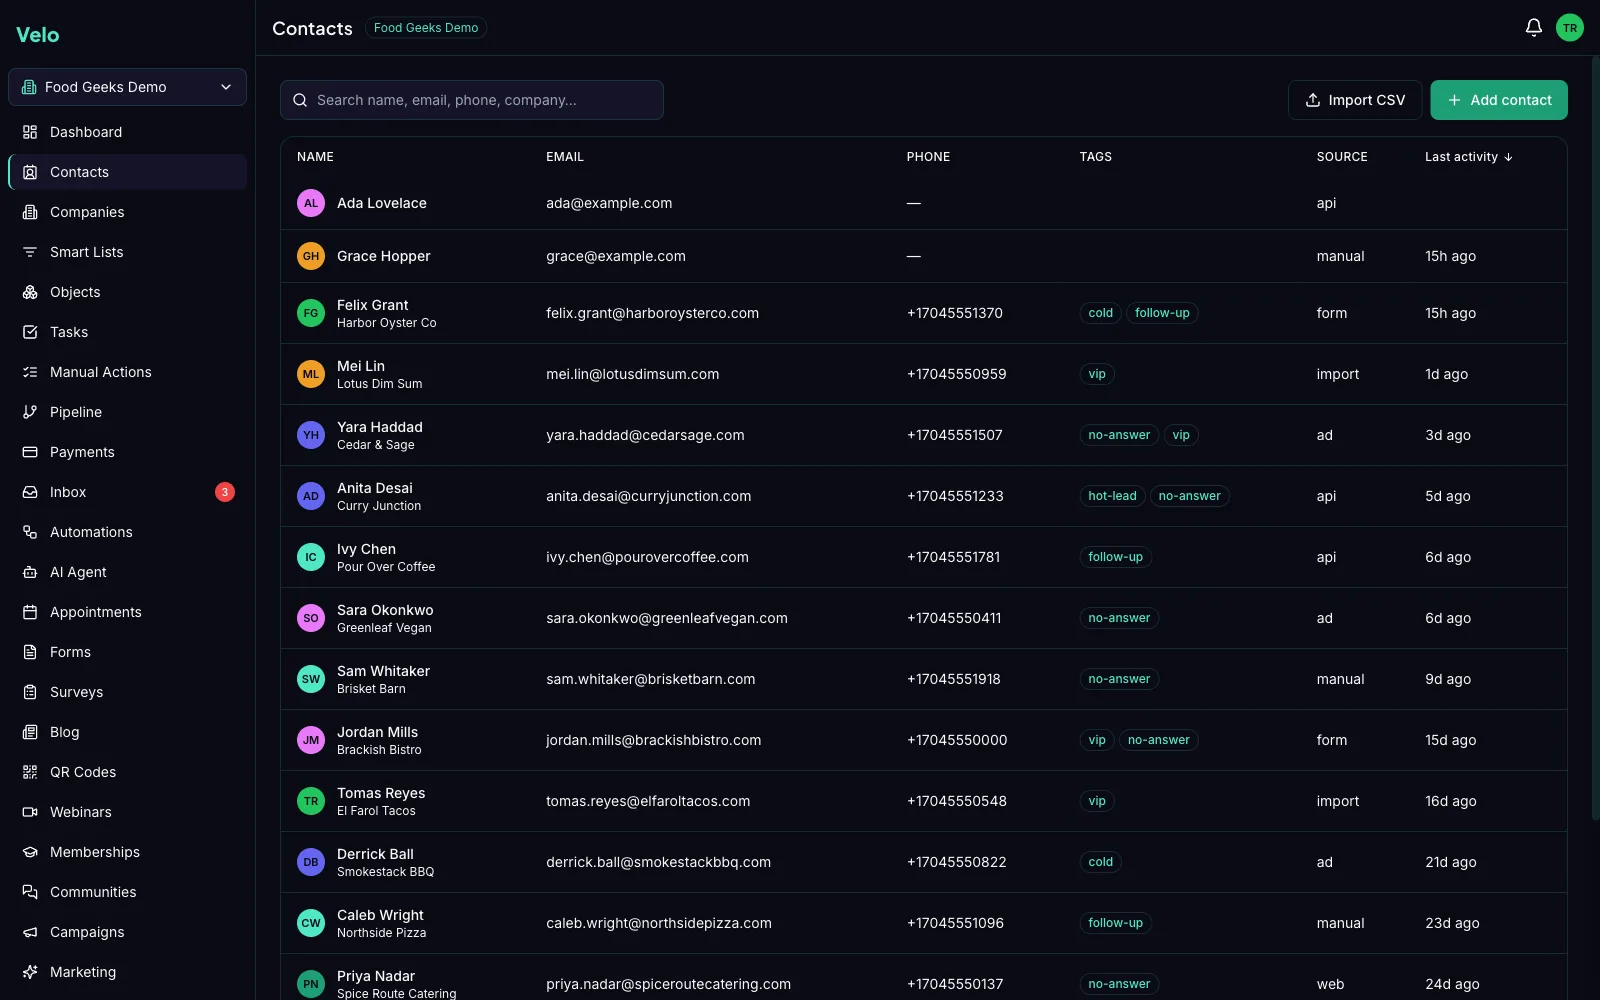
Task: Click the Smart Lists filter icon
Action: pos(30,252)
